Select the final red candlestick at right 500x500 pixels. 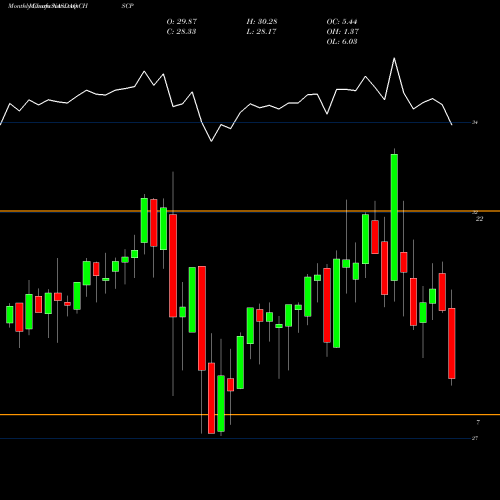coord(452,343)
